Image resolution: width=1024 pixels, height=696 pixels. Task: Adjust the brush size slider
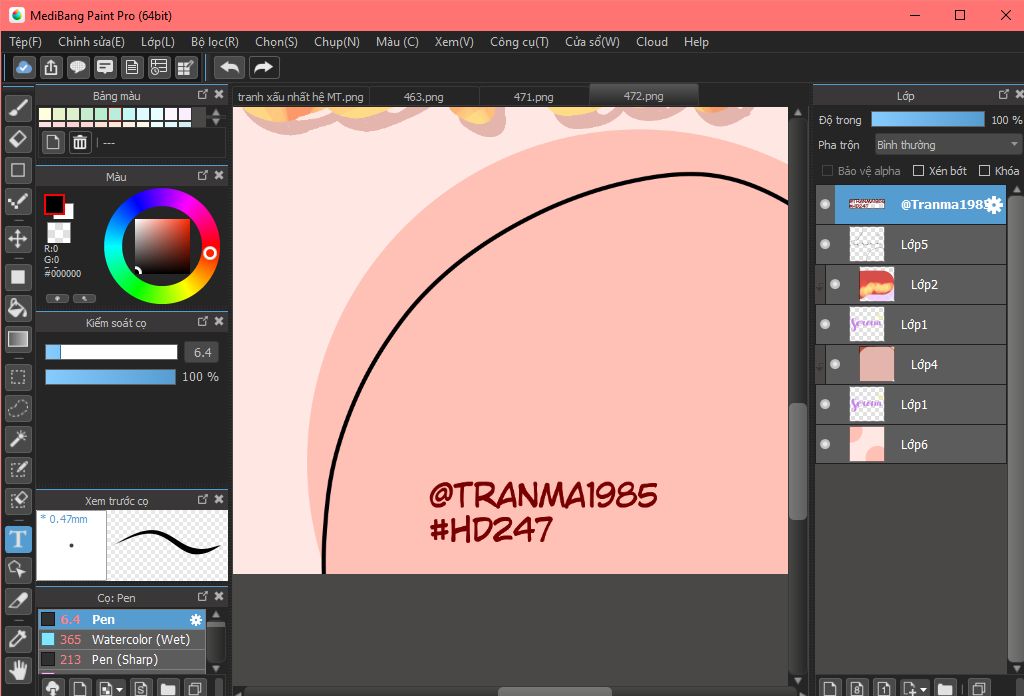point(111,353)
